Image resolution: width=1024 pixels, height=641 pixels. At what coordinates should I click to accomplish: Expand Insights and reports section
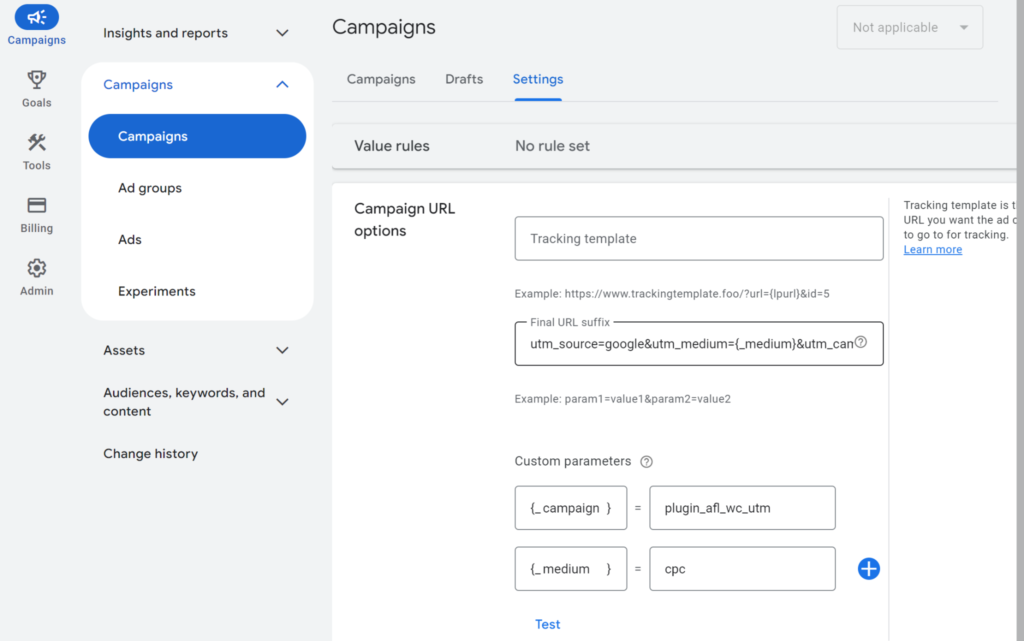coord(282,33)
